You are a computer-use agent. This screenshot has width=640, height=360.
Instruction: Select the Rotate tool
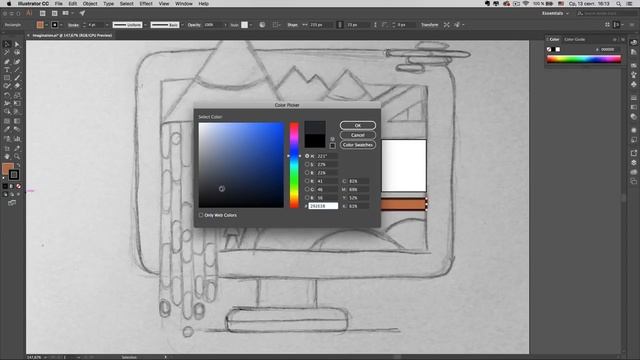7,95
